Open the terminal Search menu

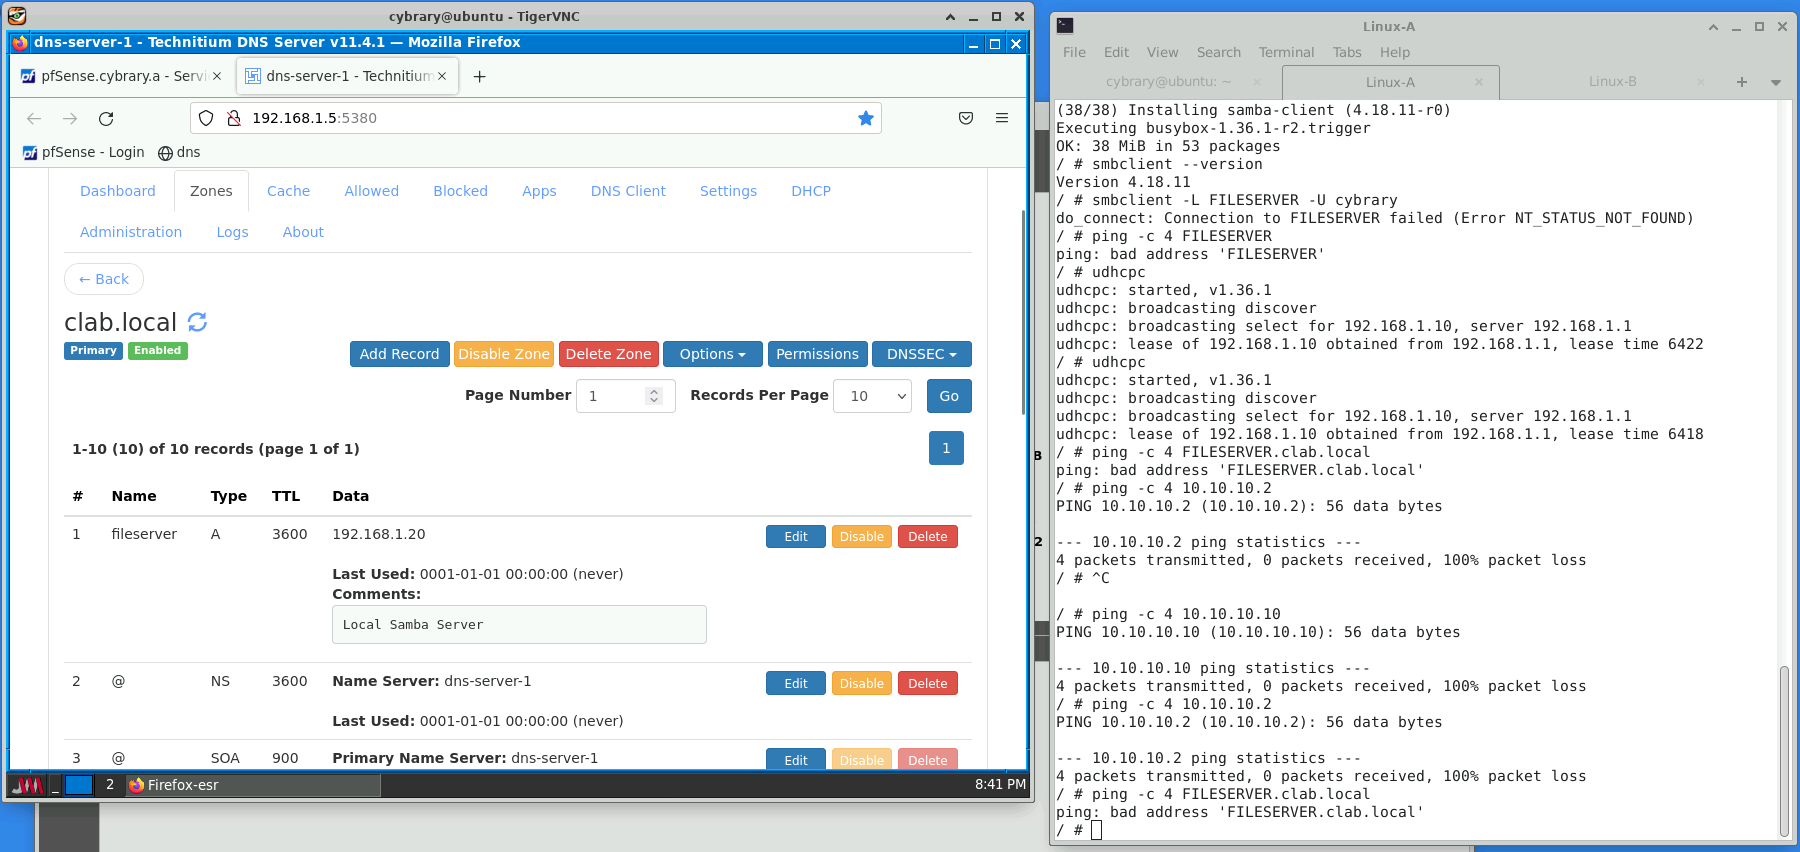point(1218,52)
